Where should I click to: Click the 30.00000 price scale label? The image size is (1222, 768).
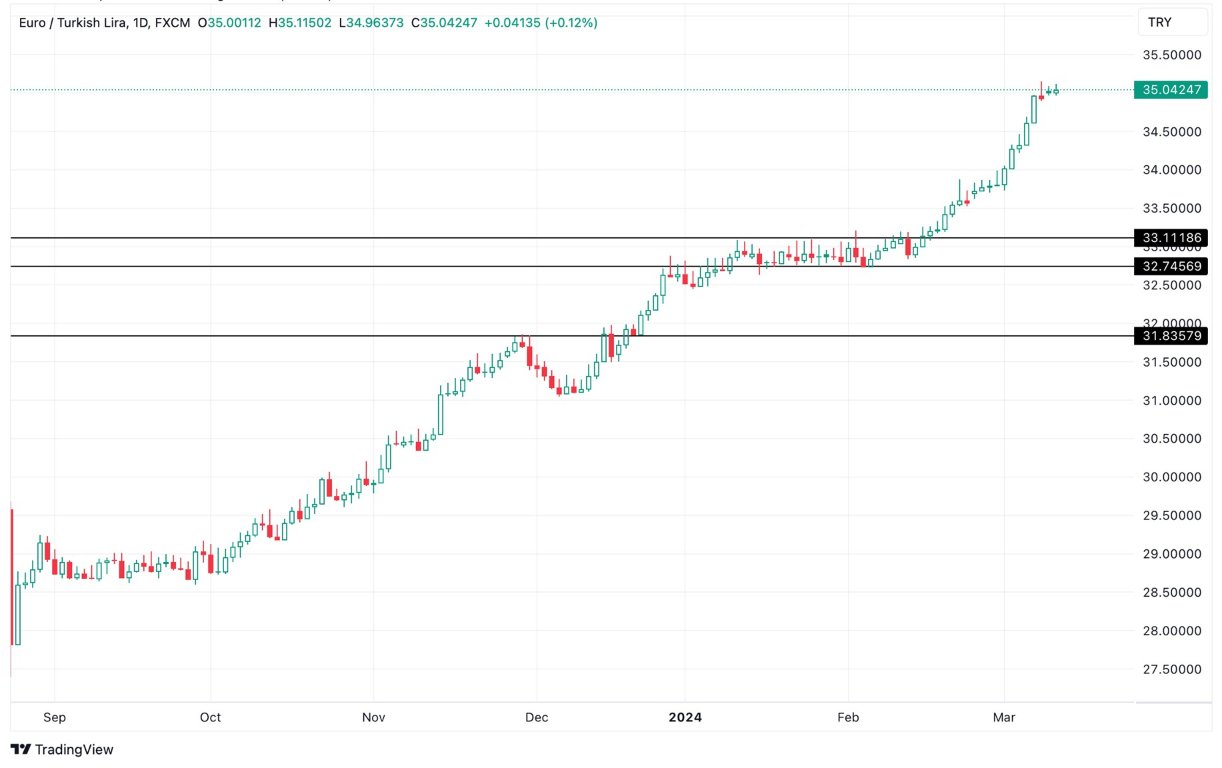point(1171,477)
